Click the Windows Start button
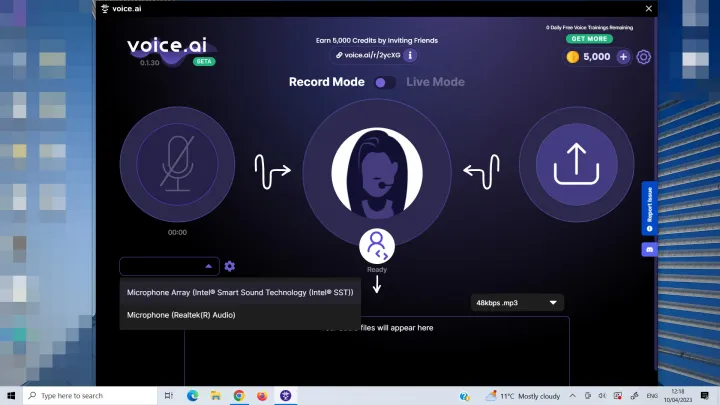The image size is (720, 405). point(11,395)
